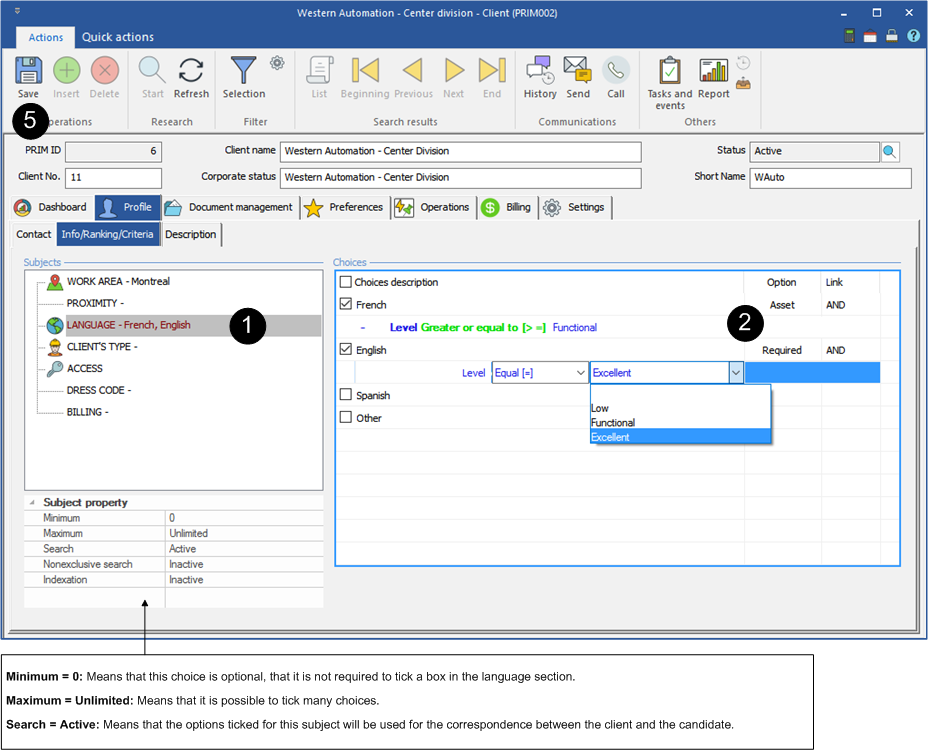Open the Profile tab
This screenshot has width=928, height=750.
pos(127,207)
